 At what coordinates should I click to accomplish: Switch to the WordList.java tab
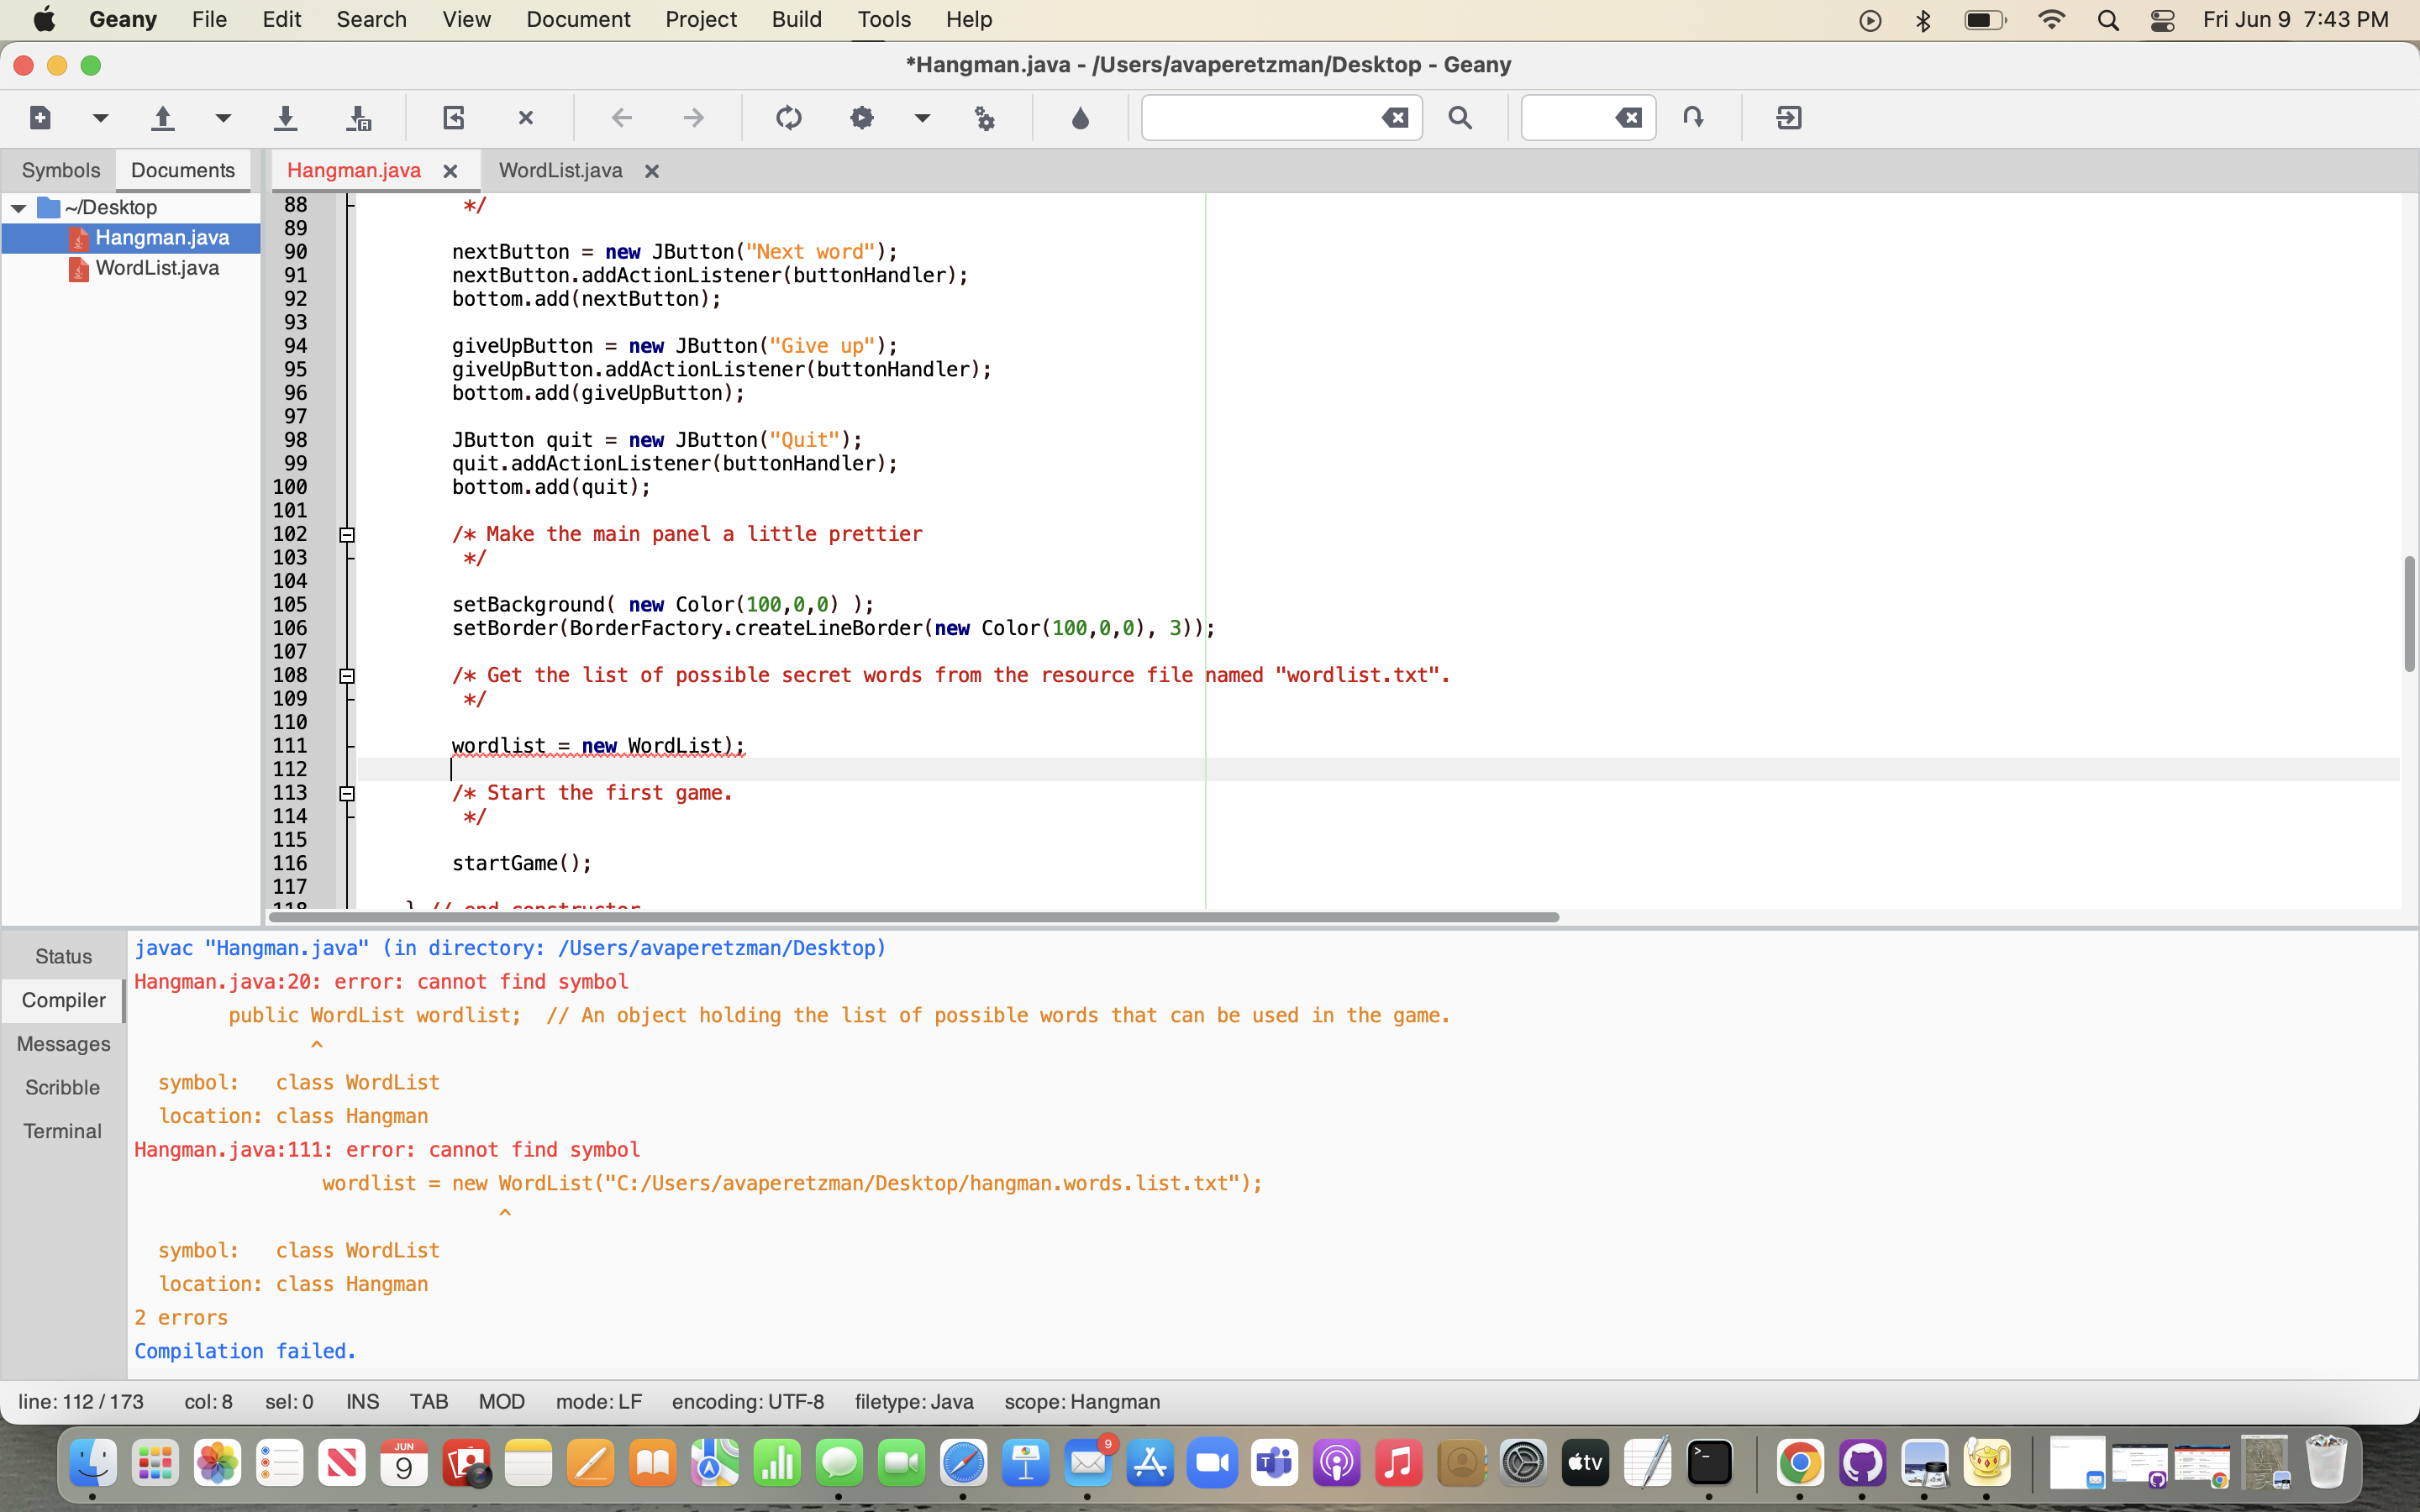[560, 171]
